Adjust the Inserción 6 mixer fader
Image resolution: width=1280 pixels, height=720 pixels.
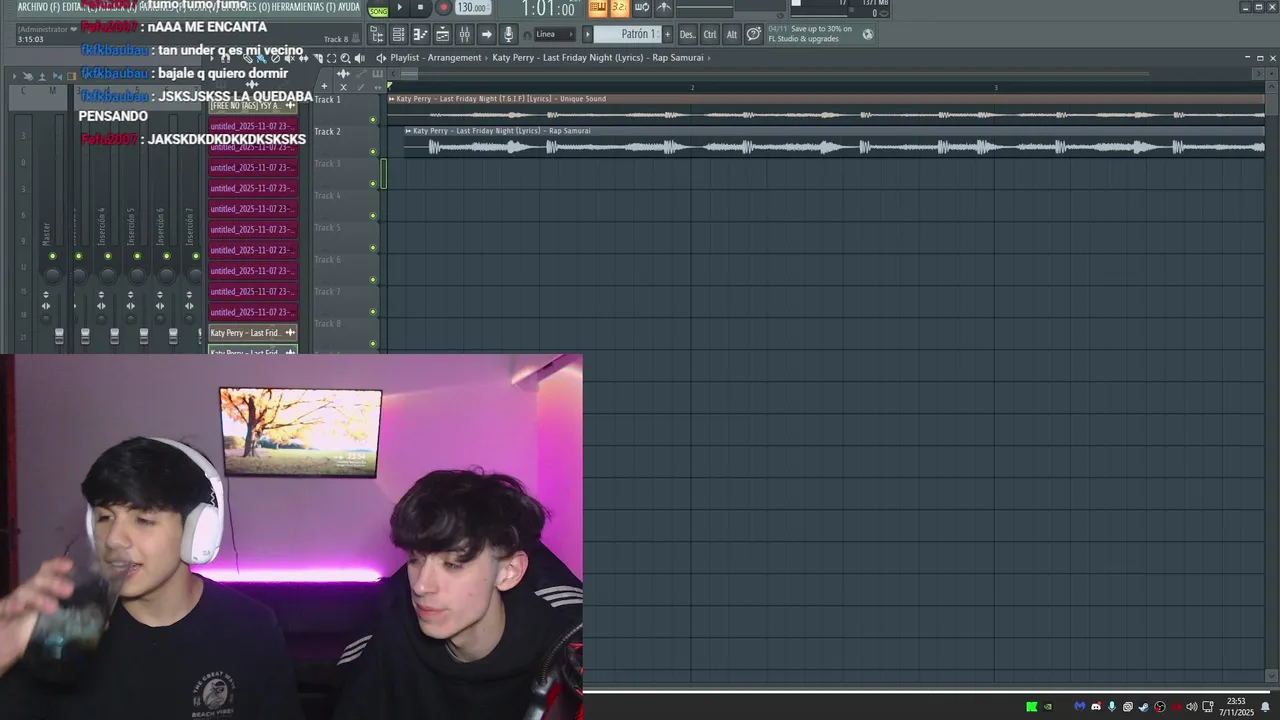point(173,336)
